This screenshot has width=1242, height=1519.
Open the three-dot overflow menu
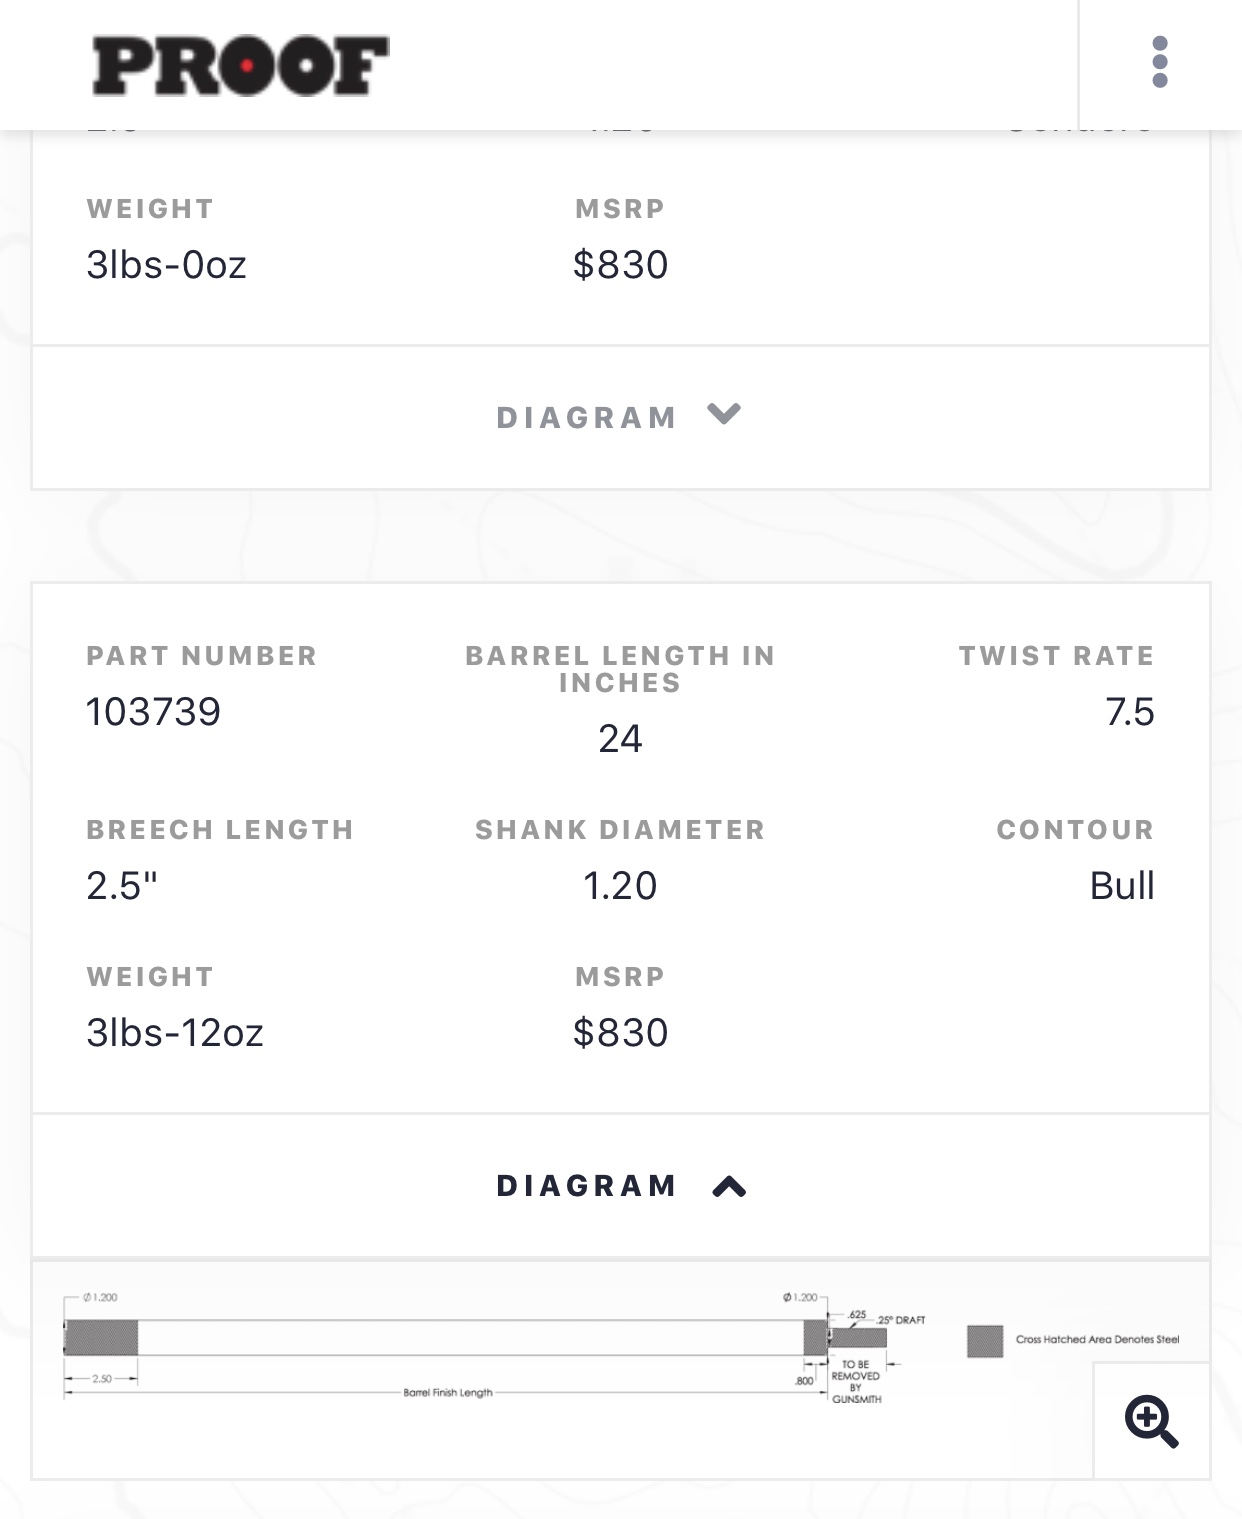[x=1159, y=63]
